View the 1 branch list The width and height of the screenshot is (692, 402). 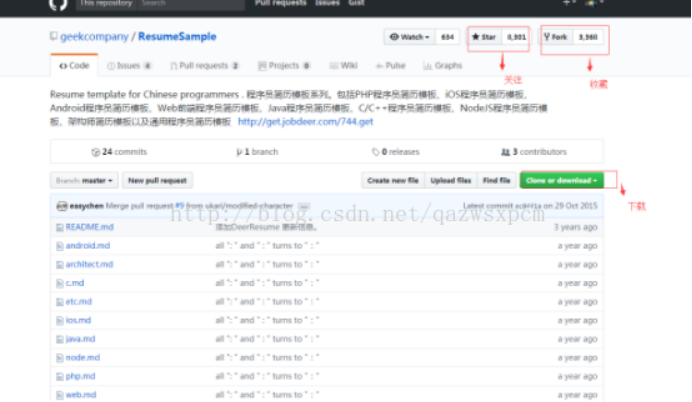[257, 152]
